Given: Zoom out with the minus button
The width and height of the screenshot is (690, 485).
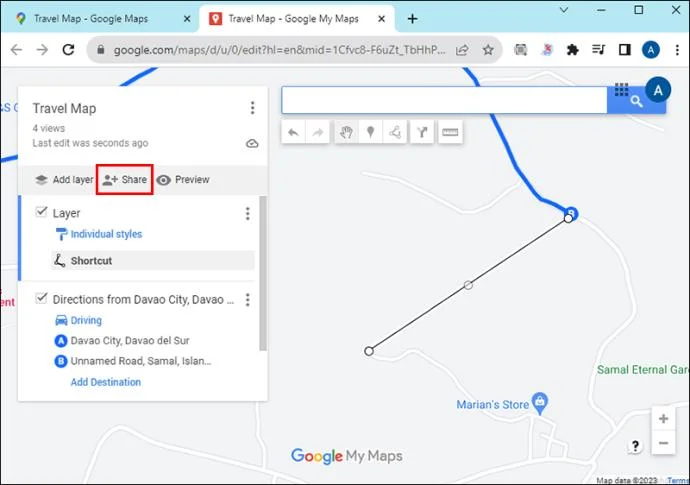Looking at the screenshot, I should (663, 443).
